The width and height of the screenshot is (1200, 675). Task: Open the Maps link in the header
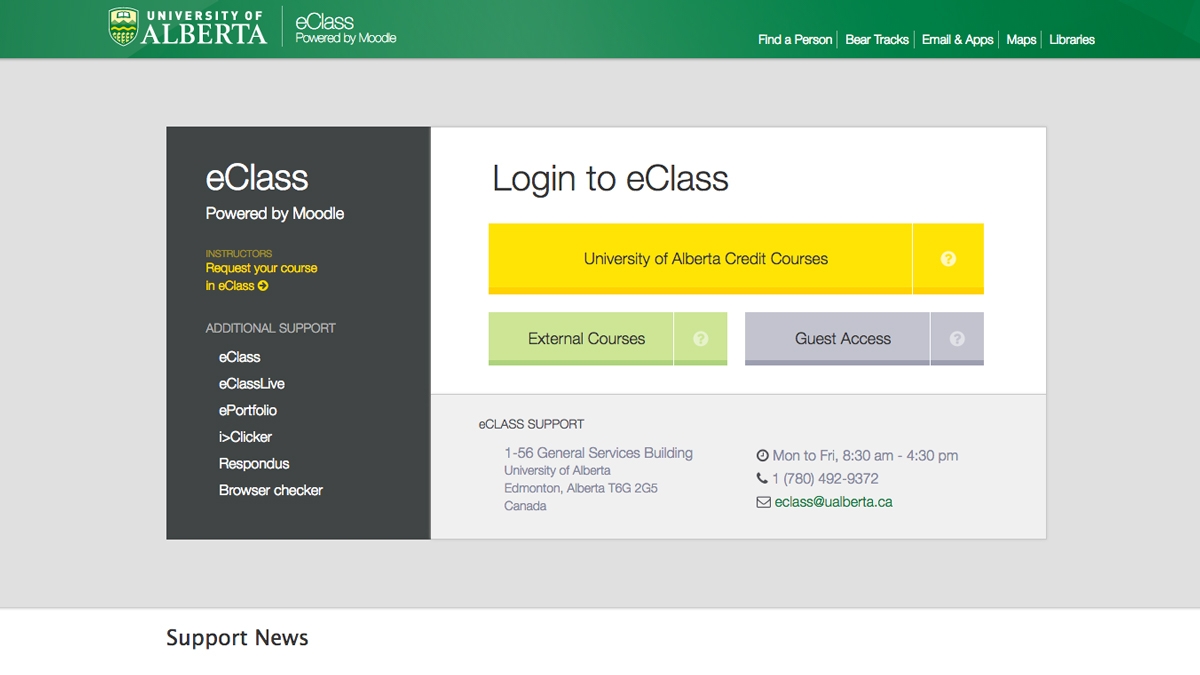coord(1020,39)
